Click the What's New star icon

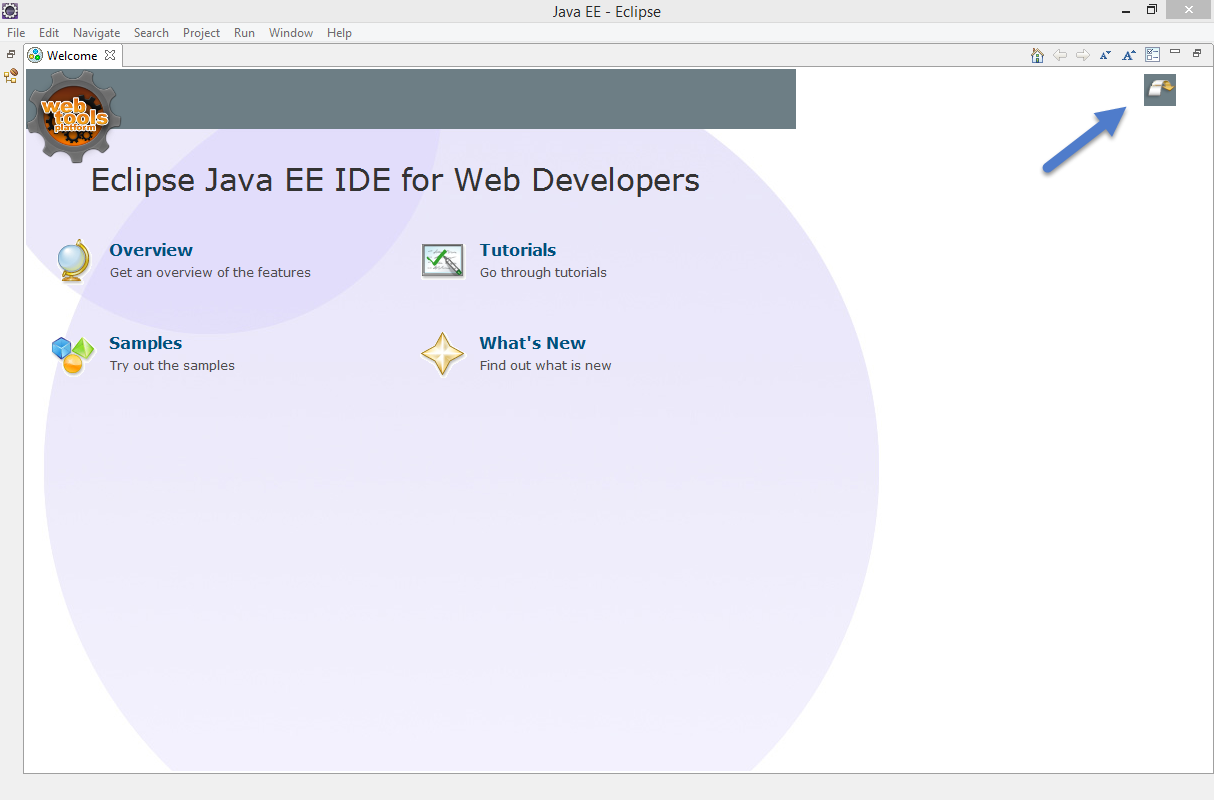tap(443, 354)
